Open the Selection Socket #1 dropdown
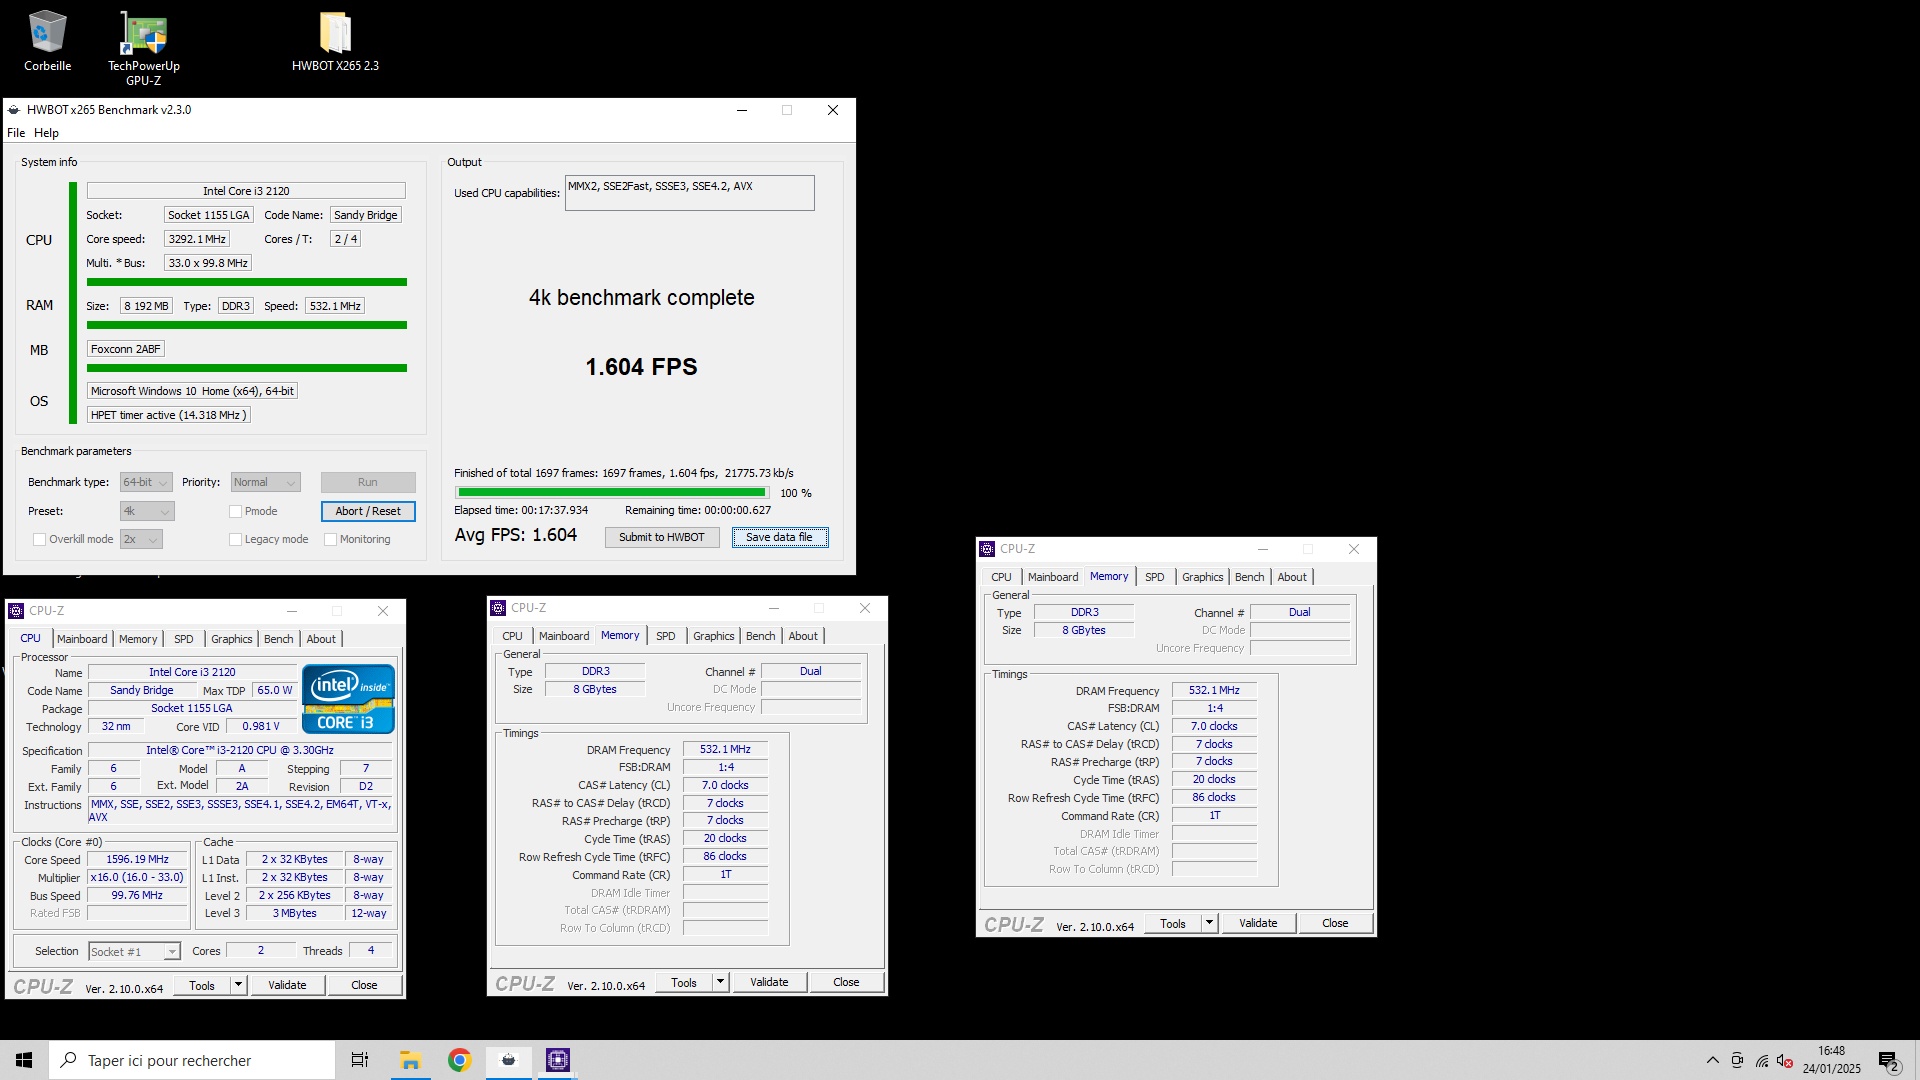Screen dimensions: 1920x1080 [134, 952]
